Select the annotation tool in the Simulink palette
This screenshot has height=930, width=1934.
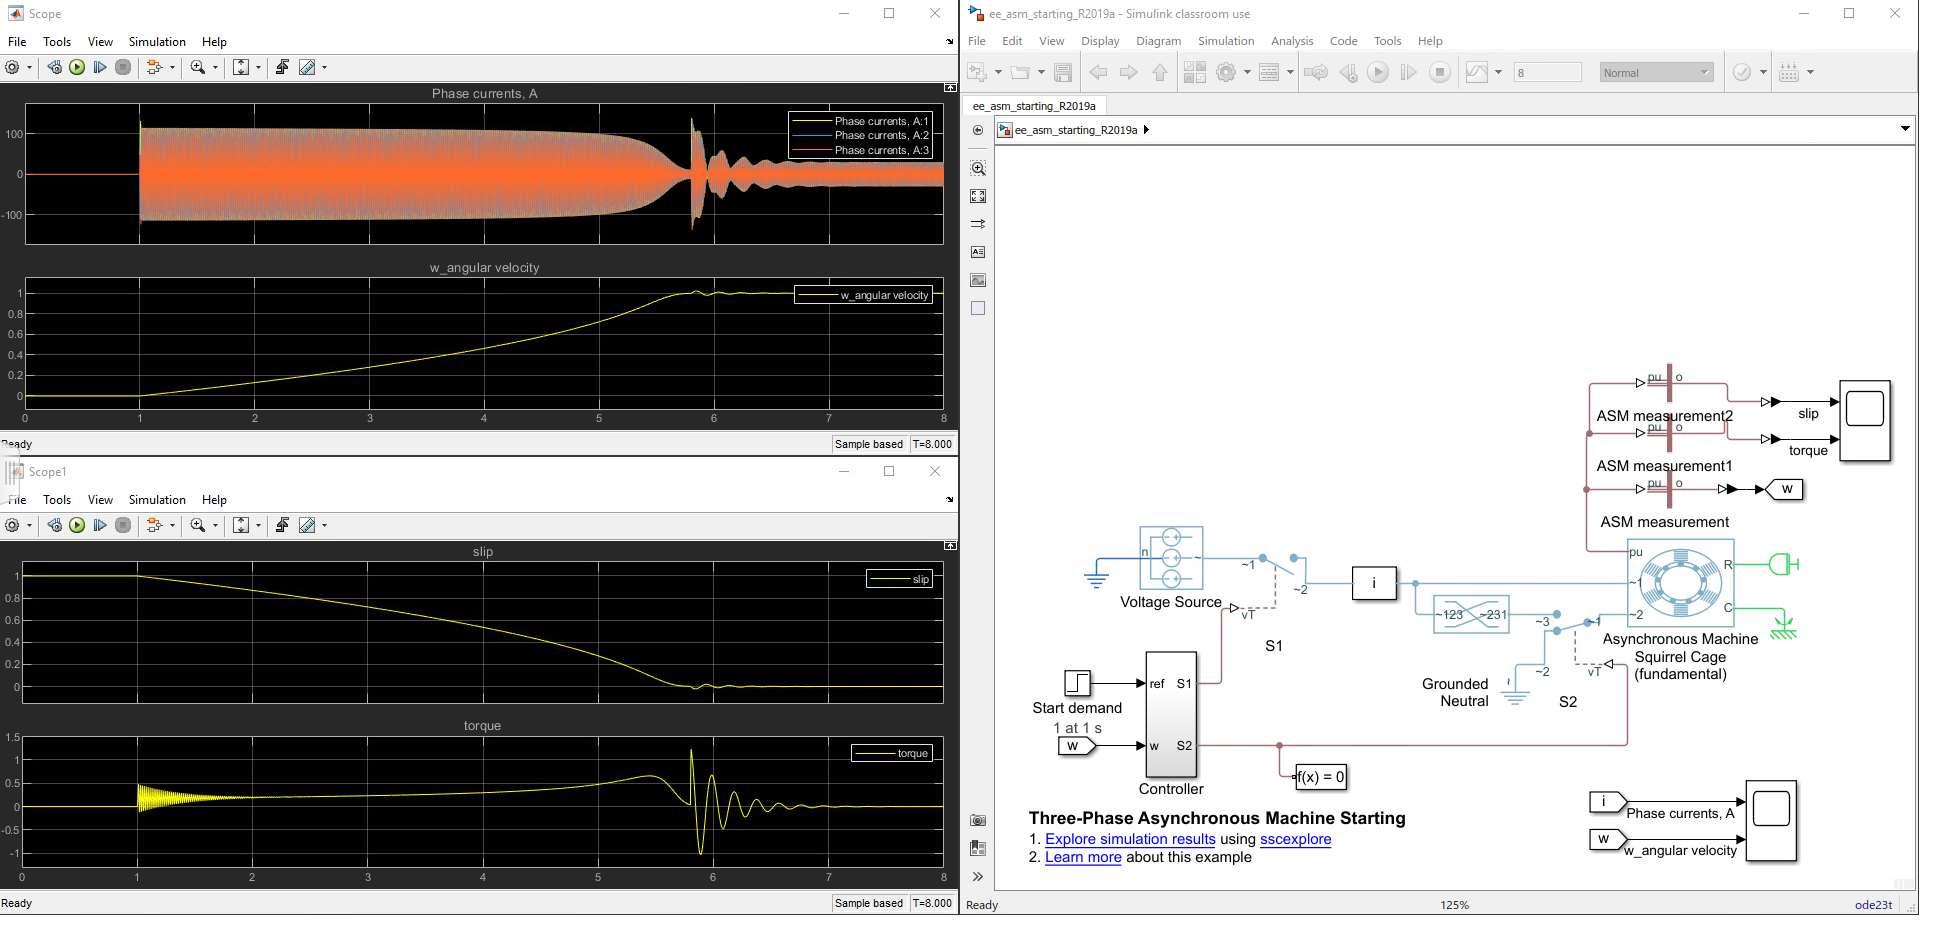[x=977, y=252]
